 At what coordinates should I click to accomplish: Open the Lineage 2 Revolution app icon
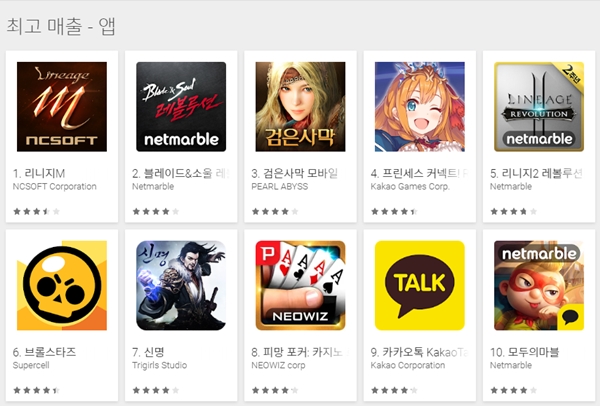tap(539, 107)
